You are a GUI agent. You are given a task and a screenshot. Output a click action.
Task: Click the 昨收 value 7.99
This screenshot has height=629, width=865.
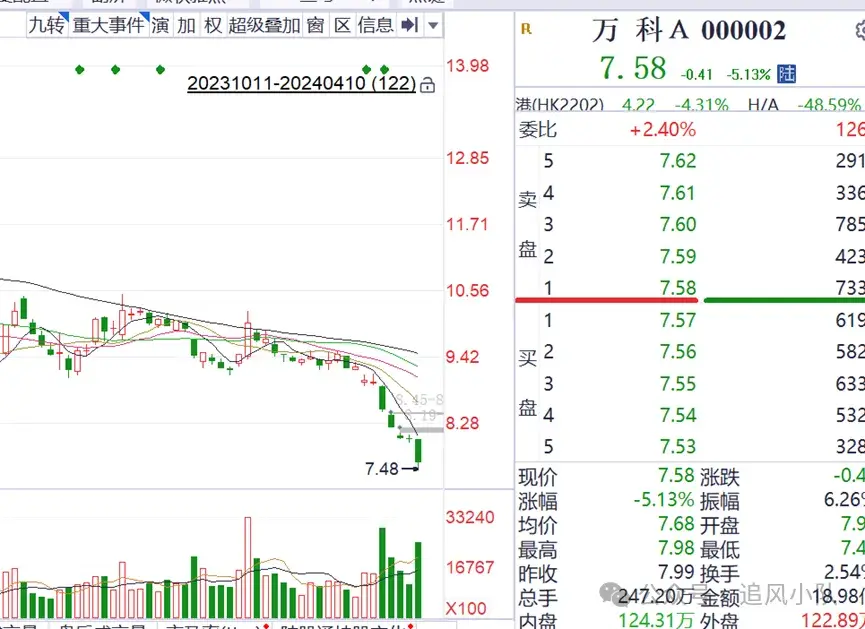click(x=676, y=573)
